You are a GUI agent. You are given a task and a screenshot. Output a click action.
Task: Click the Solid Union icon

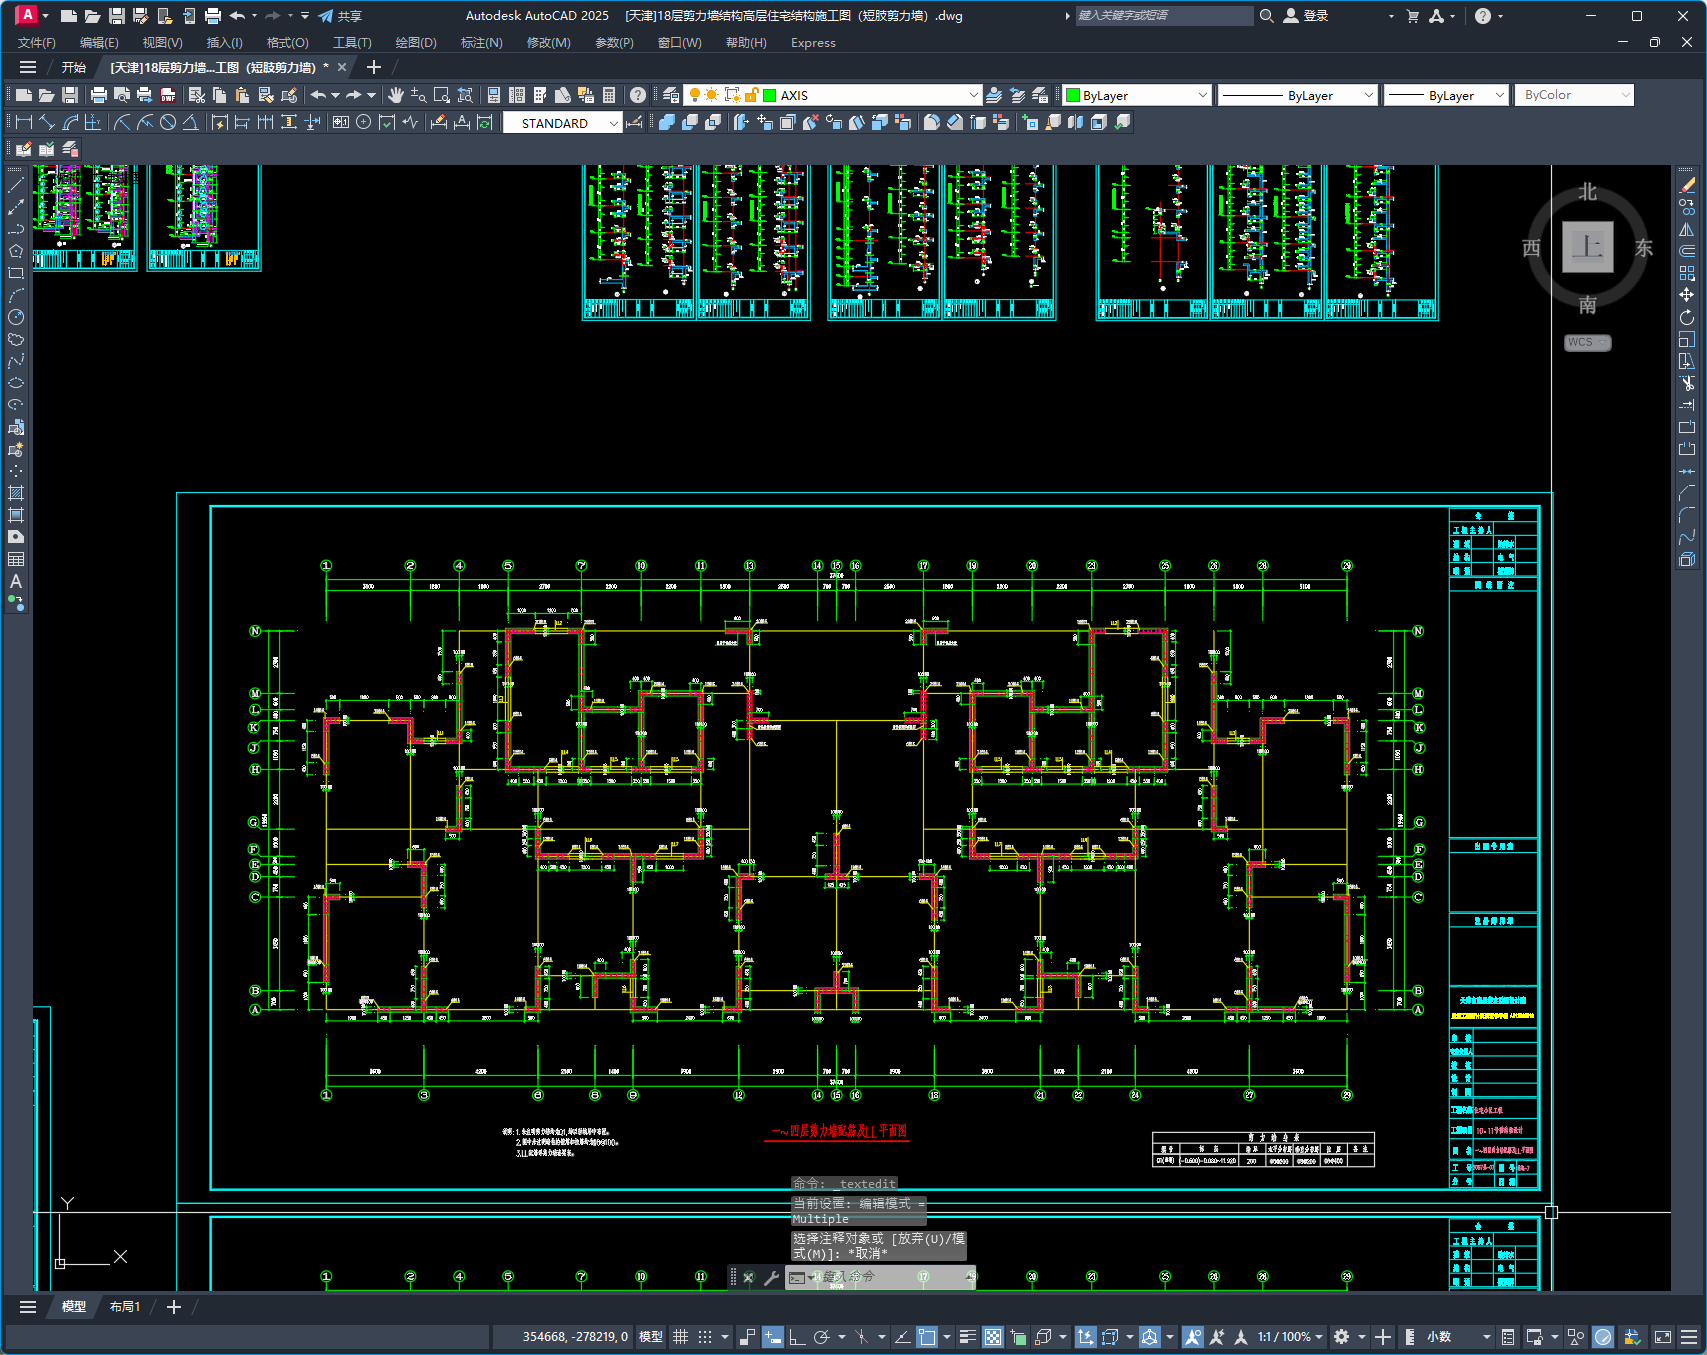pyautogui.click(x=667, y=122)
